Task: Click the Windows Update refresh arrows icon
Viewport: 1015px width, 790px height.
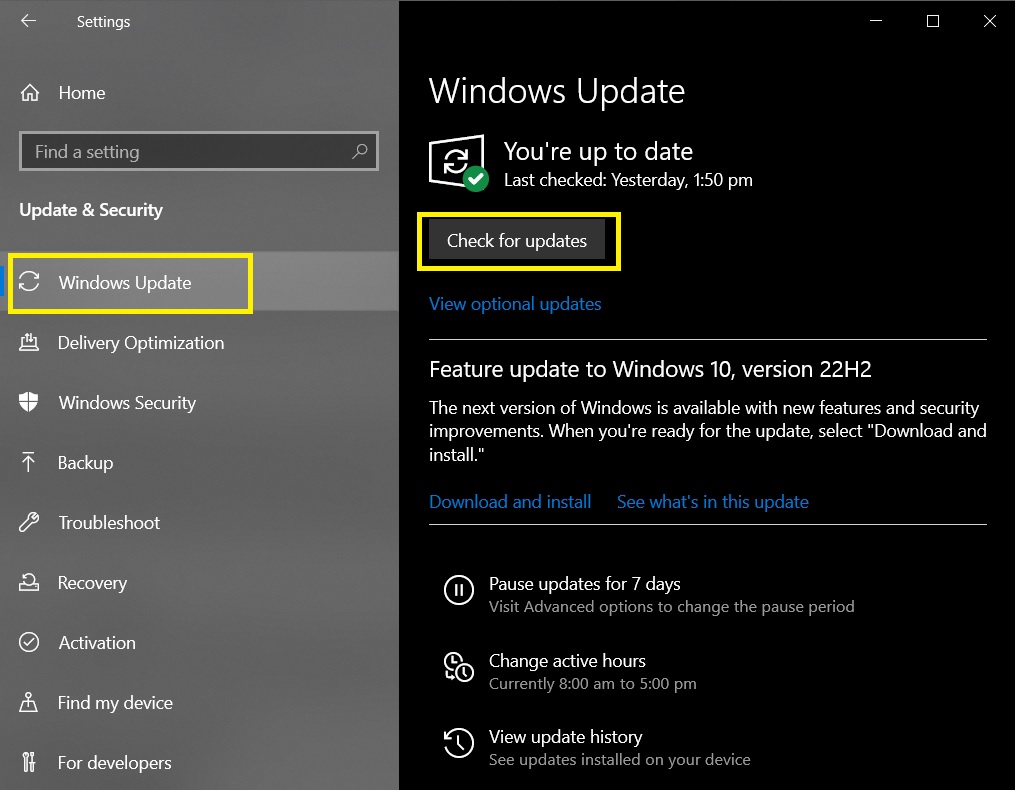Action: click(x=29, y=282)
